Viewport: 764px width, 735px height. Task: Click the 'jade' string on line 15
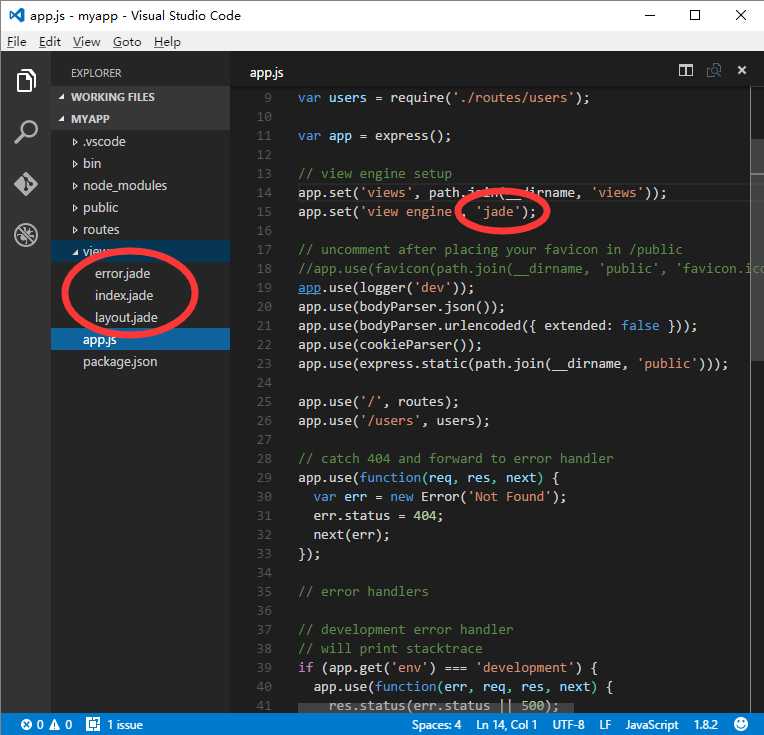498,212
